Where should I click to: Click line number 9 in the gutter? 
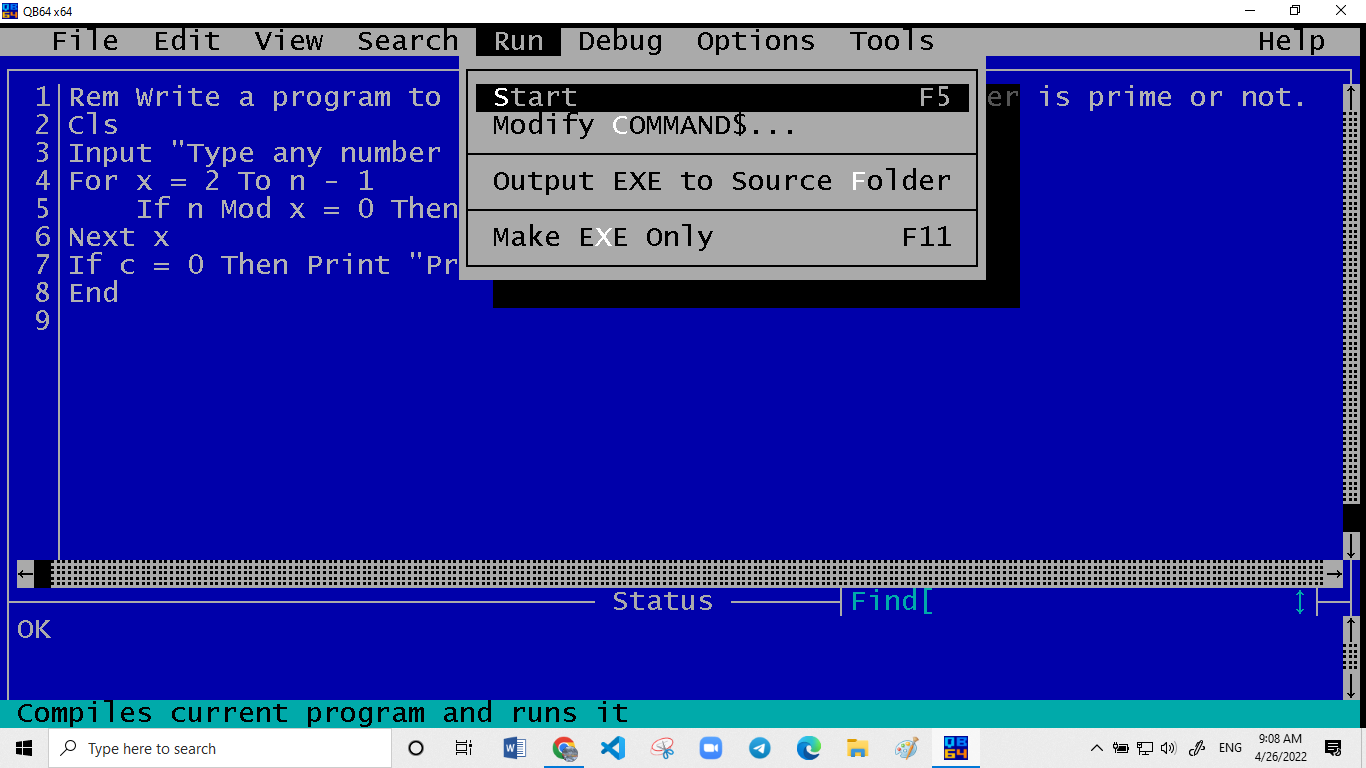point(42,321)
